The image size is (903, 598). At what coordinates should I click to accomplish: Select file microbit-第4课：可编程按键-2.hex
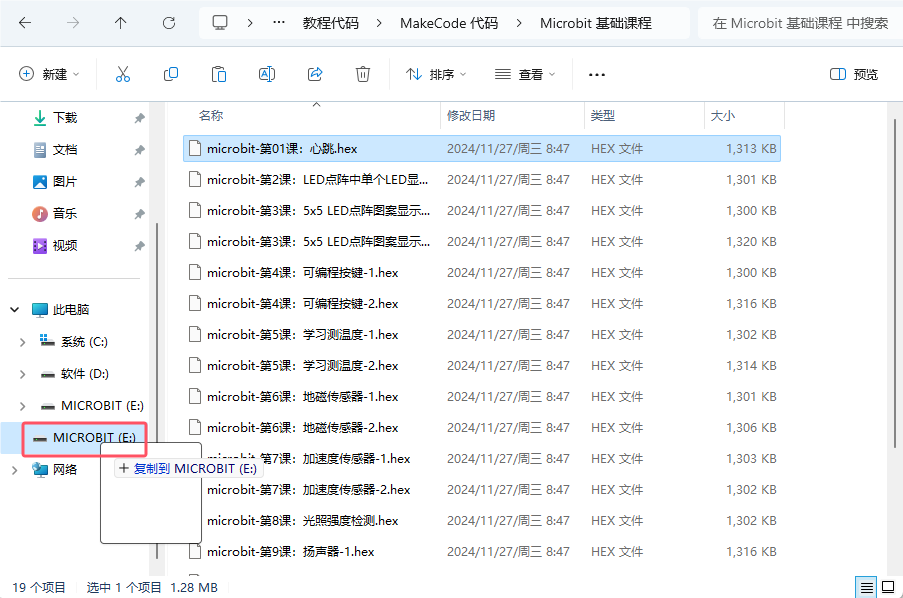(482, 304)
